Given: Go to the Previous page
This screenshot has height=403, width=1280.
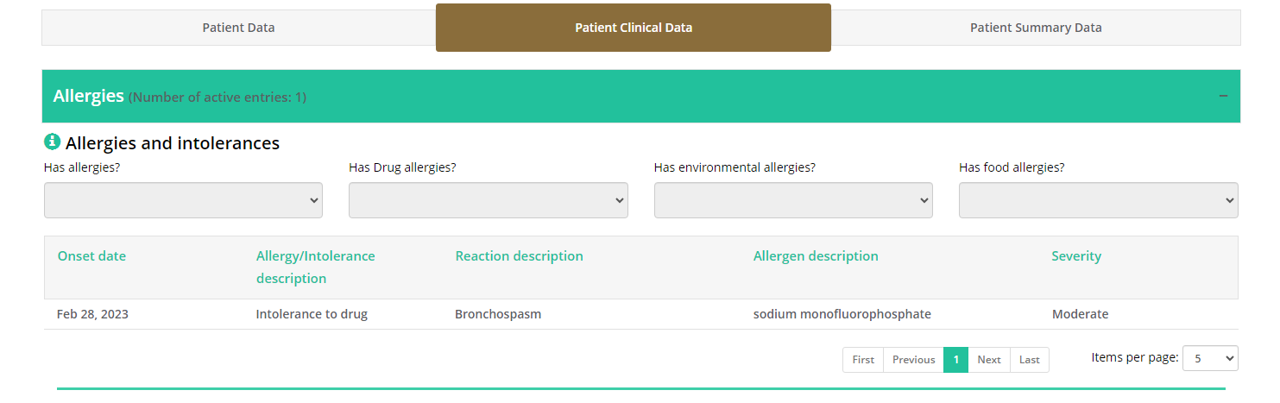Looking at the screenshot, I should coord(913,360).
